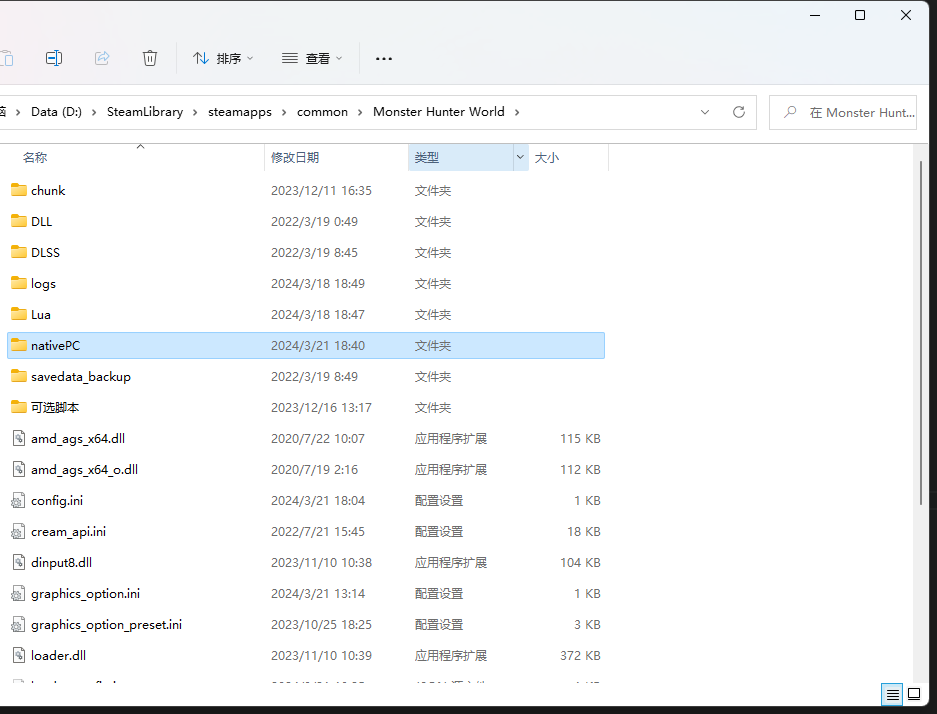937x714 pixels.
Task: Click the search magnifier icon
Action: pyautogui.click(x=790, y=112)
